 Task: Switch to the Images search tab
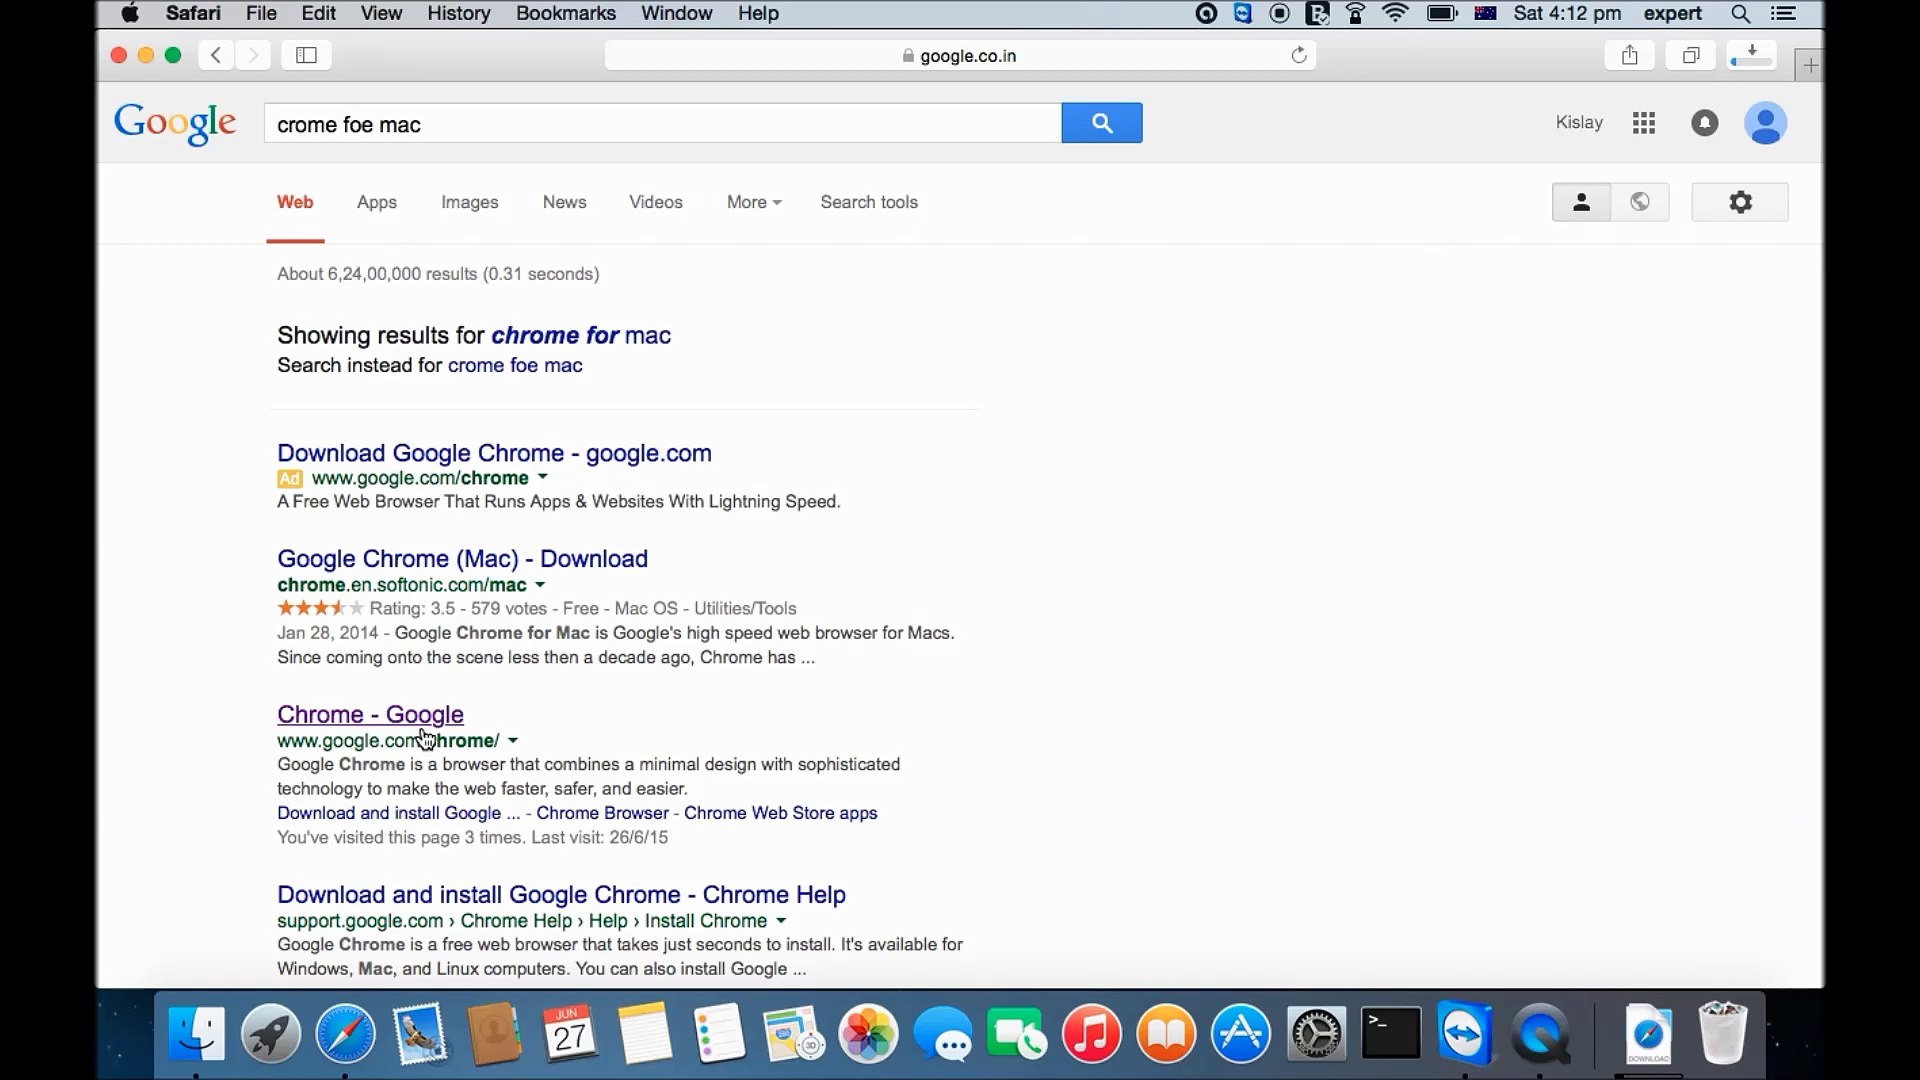tap(469, 202)
